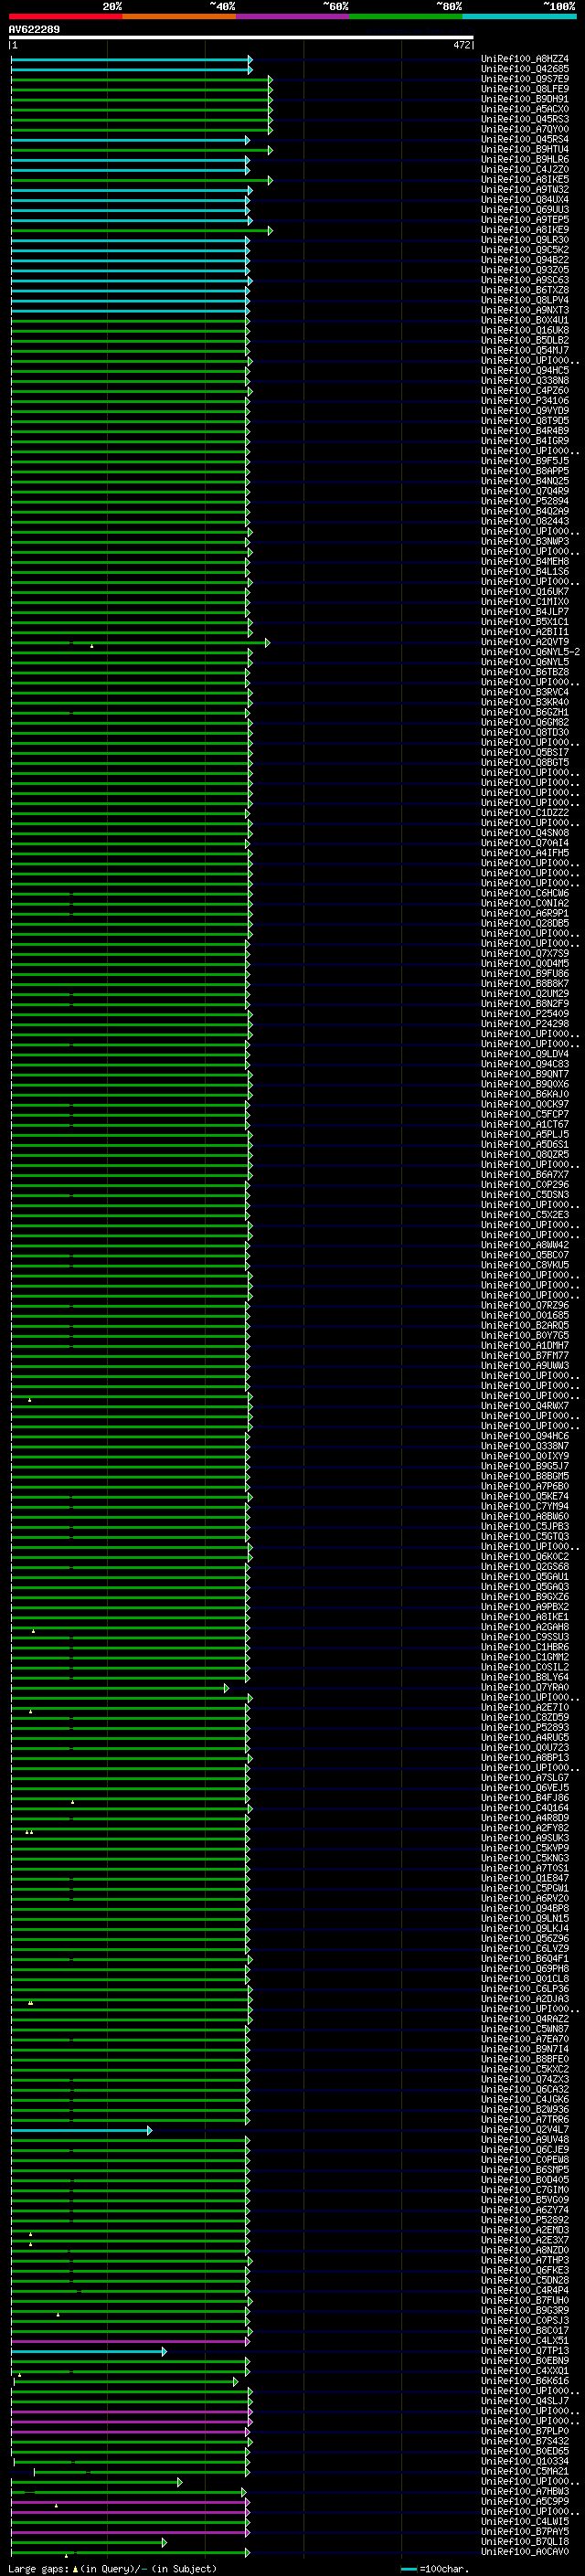585x2576 pixels.
Task: Select the UniRef100_Q6NYL5-2 label
Action: tap(530, 652)
